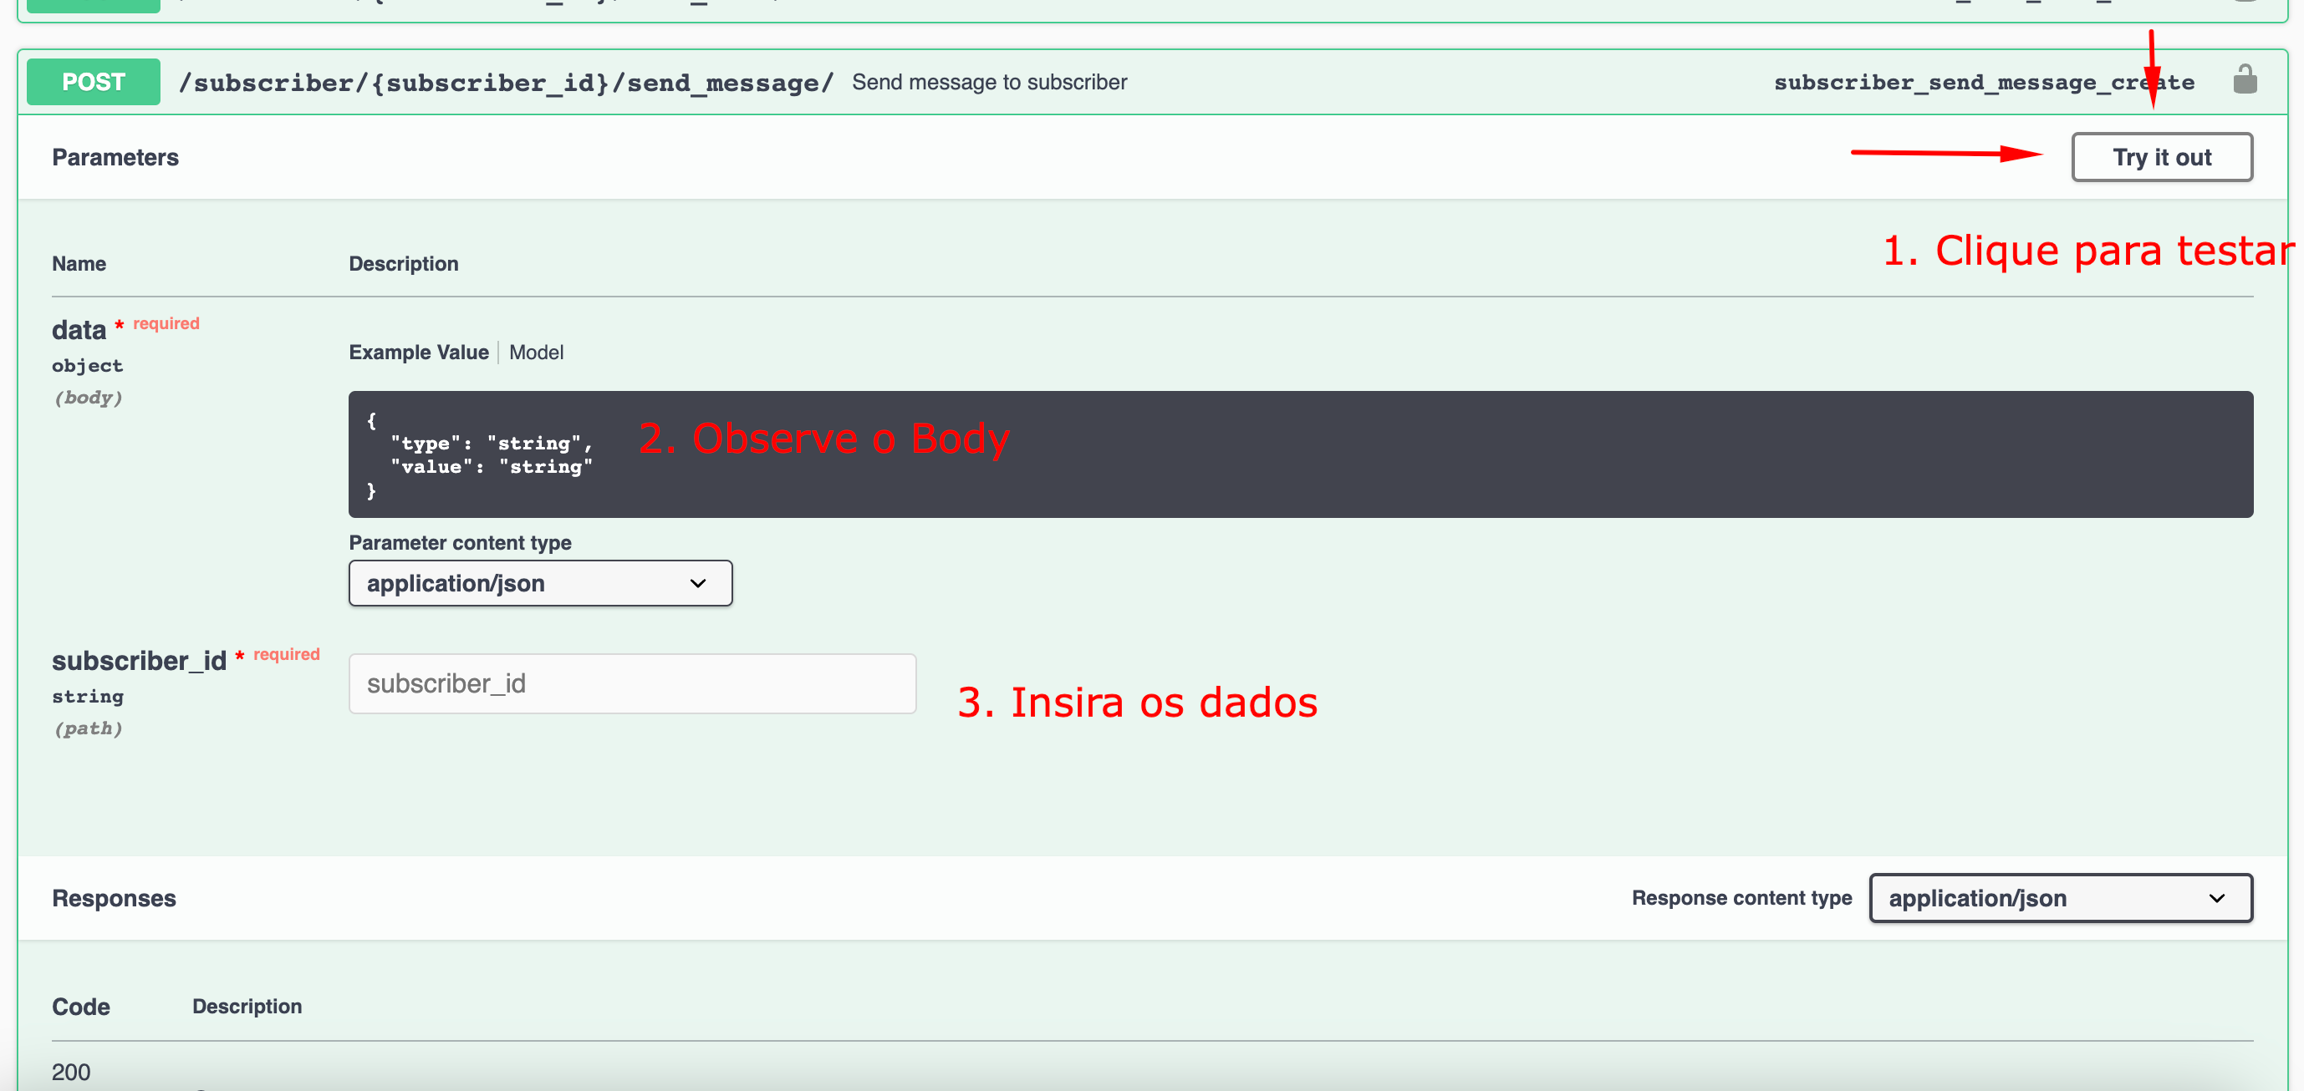Click the /subscriber/{subscriber_id}/send_message/ path
The image size is (2304, 1091).
pos(506,83)
